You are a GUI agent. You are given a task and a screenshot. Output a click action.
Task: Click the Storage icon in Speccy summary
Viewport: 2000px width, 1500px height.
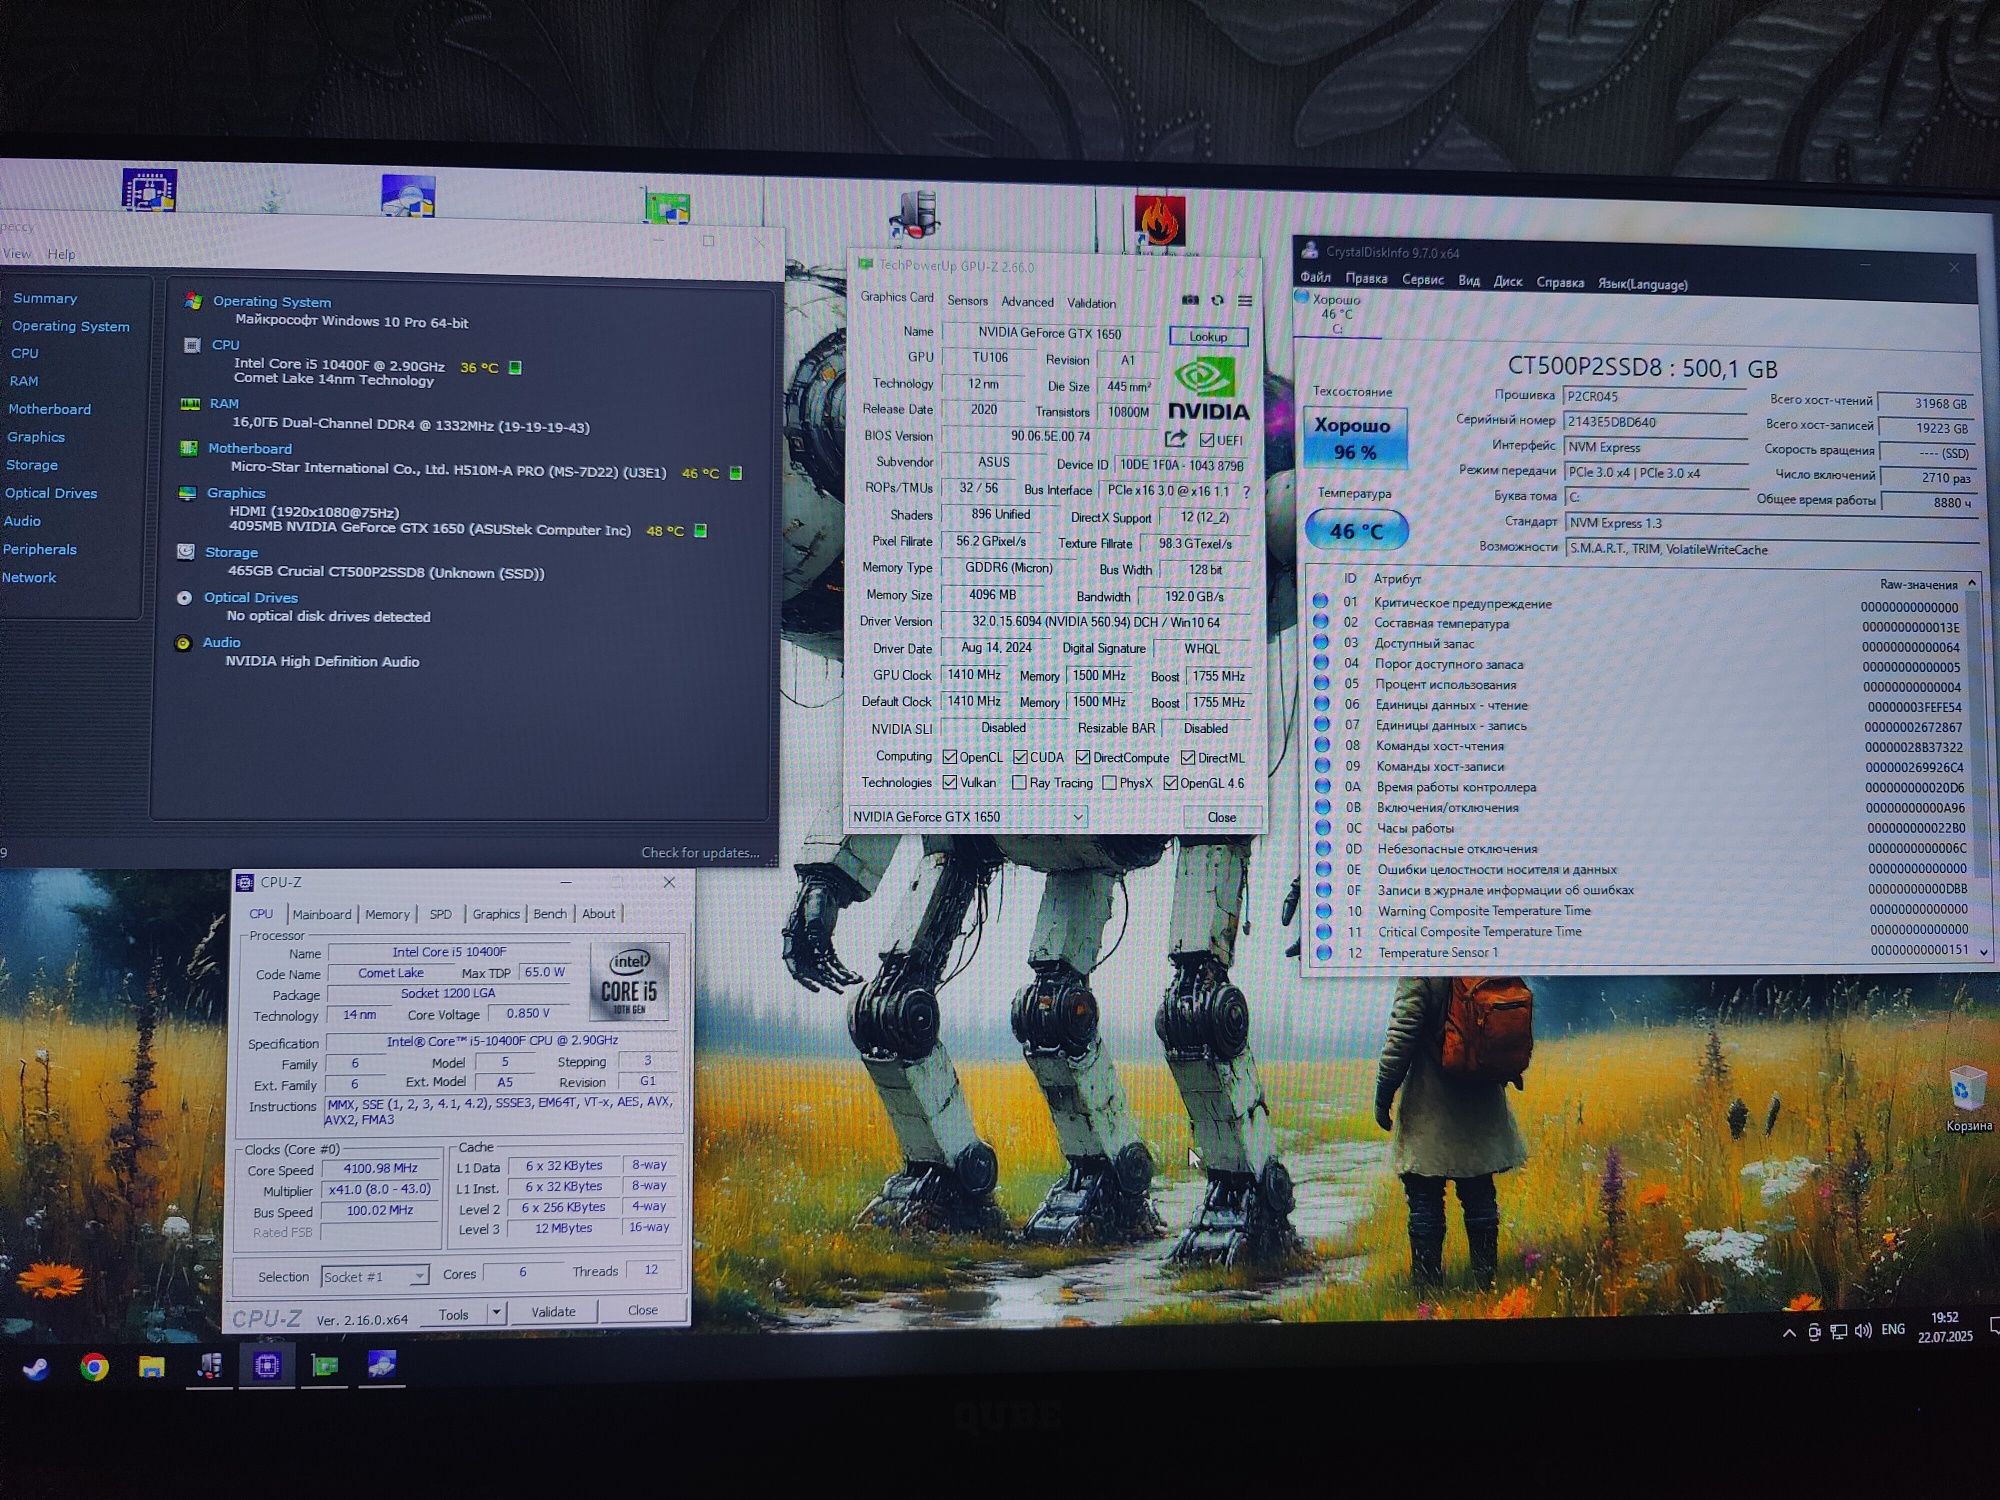point(186,551)
